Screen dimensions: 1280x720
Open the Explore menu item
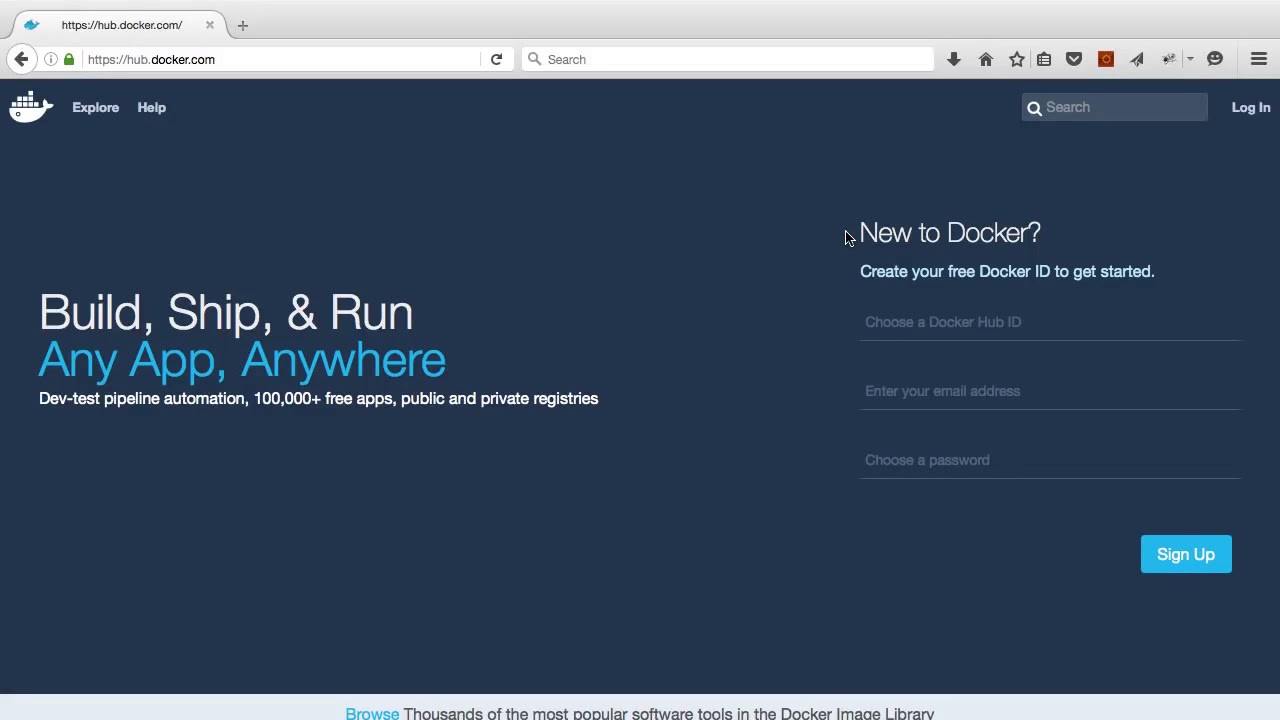[x=95, y=107]
